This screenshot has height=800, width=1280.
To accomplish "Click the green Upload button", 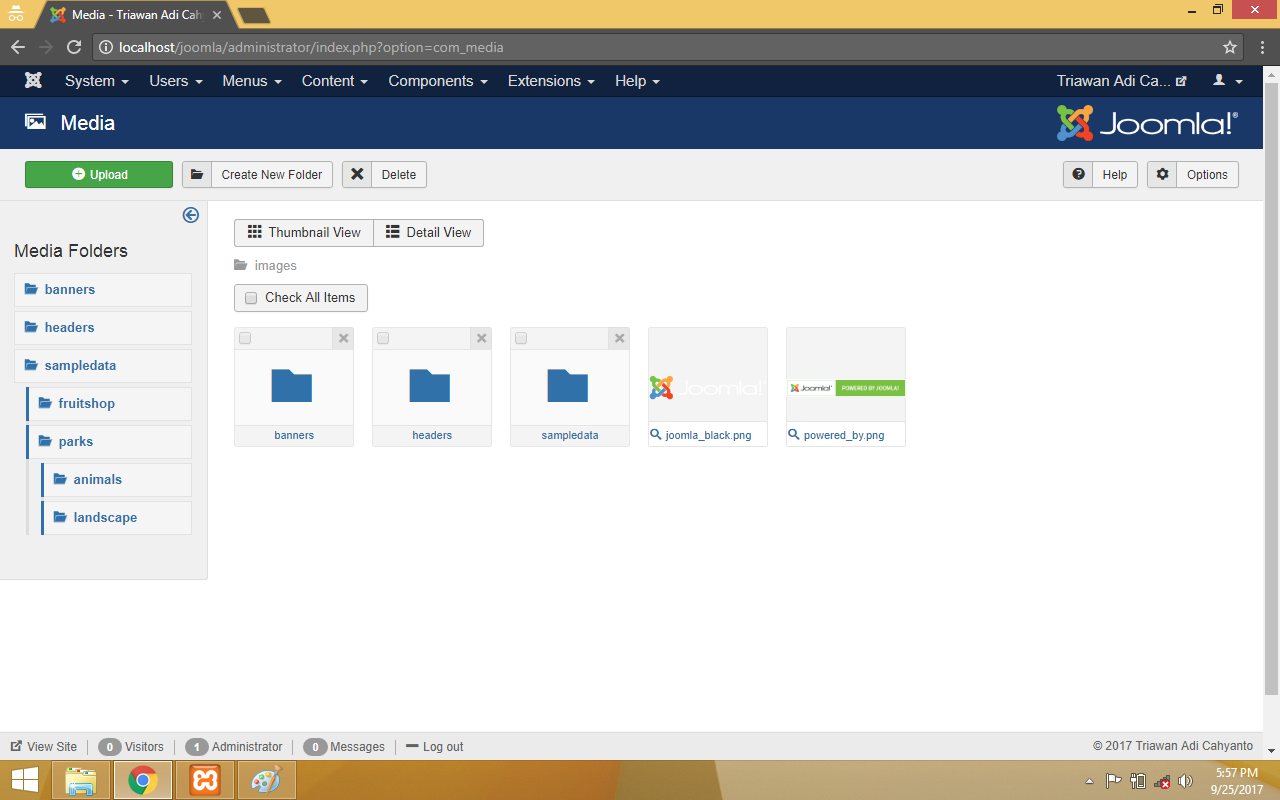I will click(x=99, y=174).
